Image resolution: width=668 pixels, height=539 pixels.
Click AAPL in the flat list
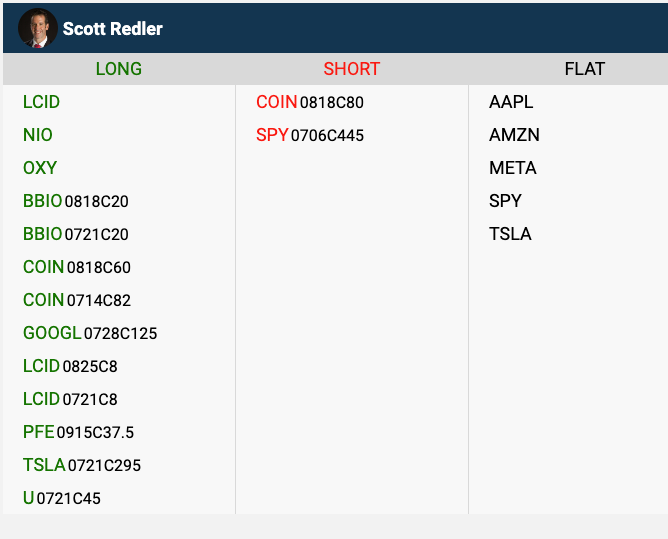coord(511,102)
